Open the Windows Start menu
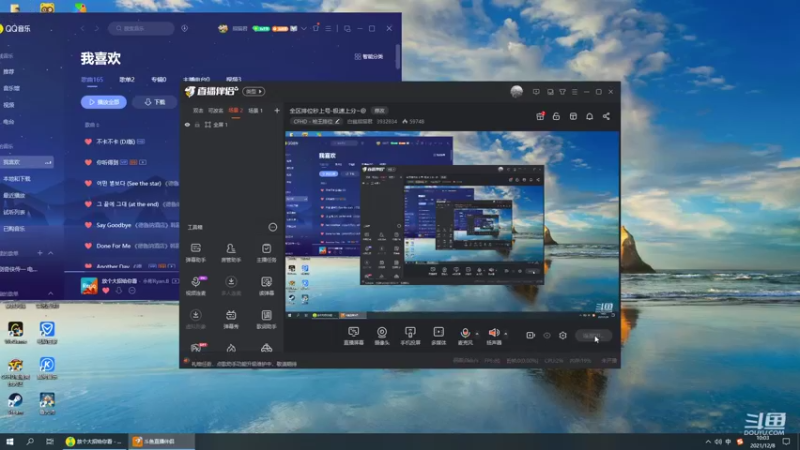The width and height of the screenshot is (800, 450). click(x=10, y=441)
